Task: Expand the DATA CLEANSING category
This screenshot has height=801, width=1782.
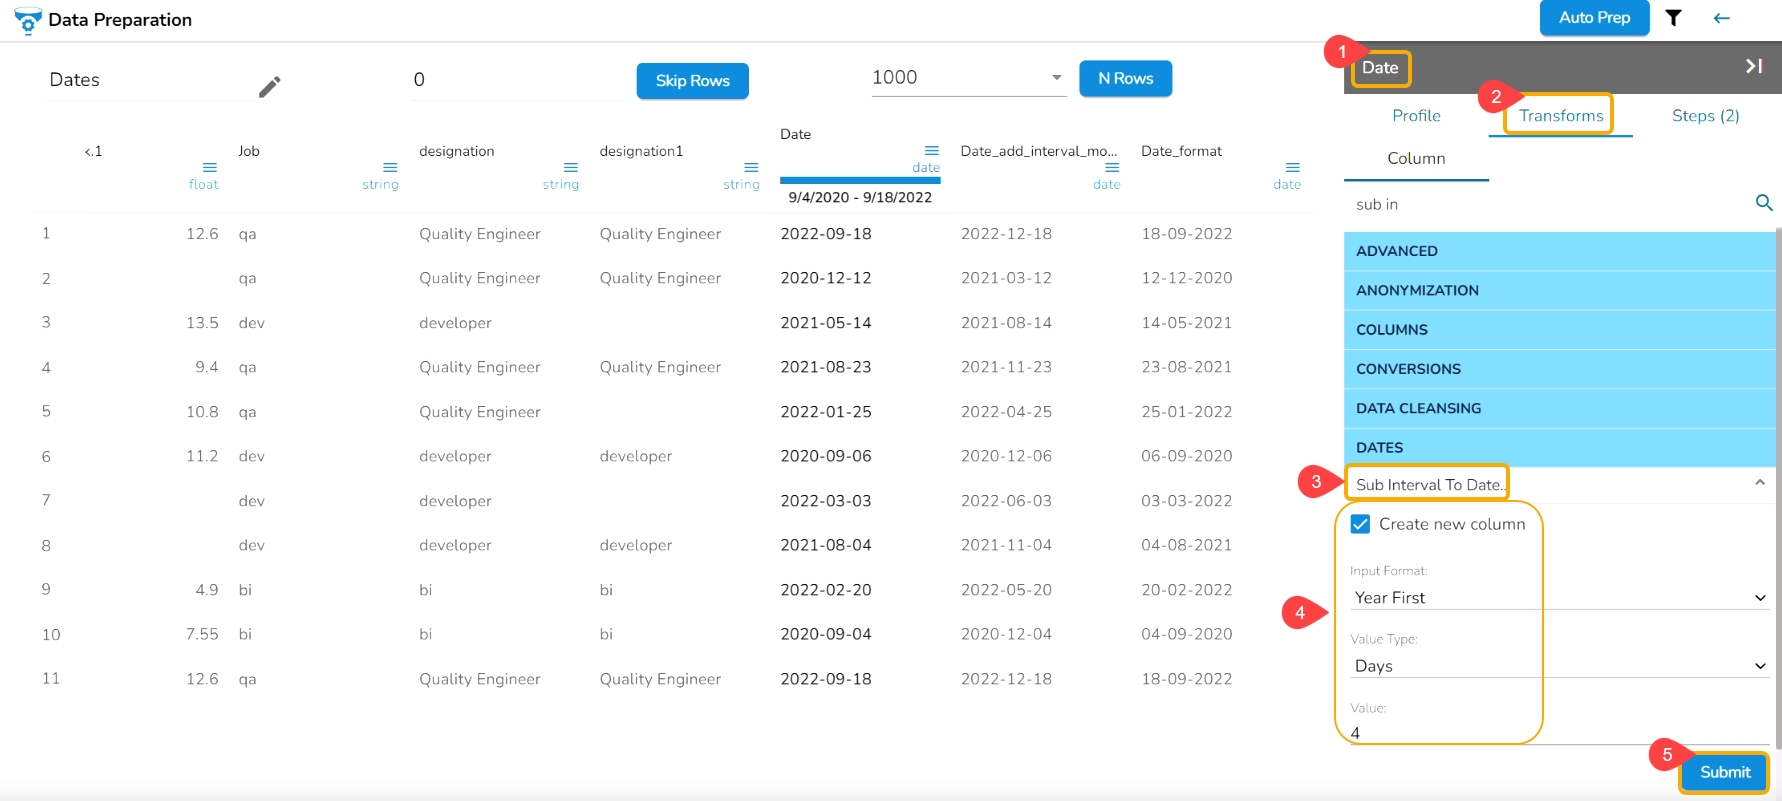Action: tap(1559, 408)
